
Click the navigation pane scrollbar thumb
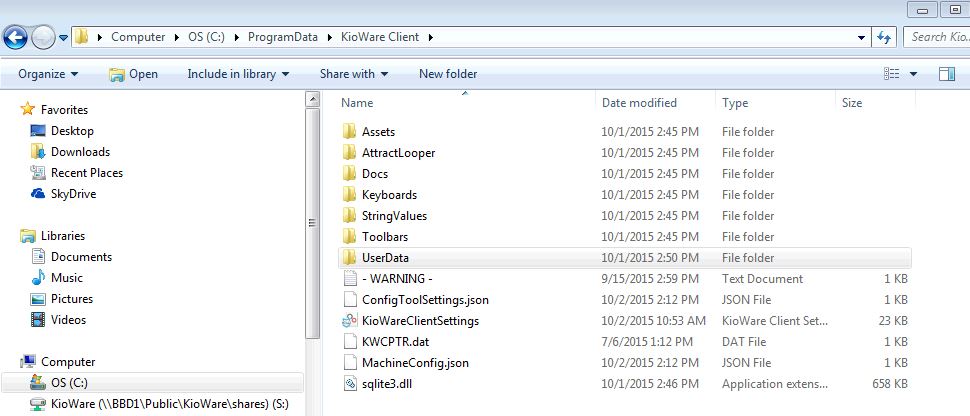312,223
